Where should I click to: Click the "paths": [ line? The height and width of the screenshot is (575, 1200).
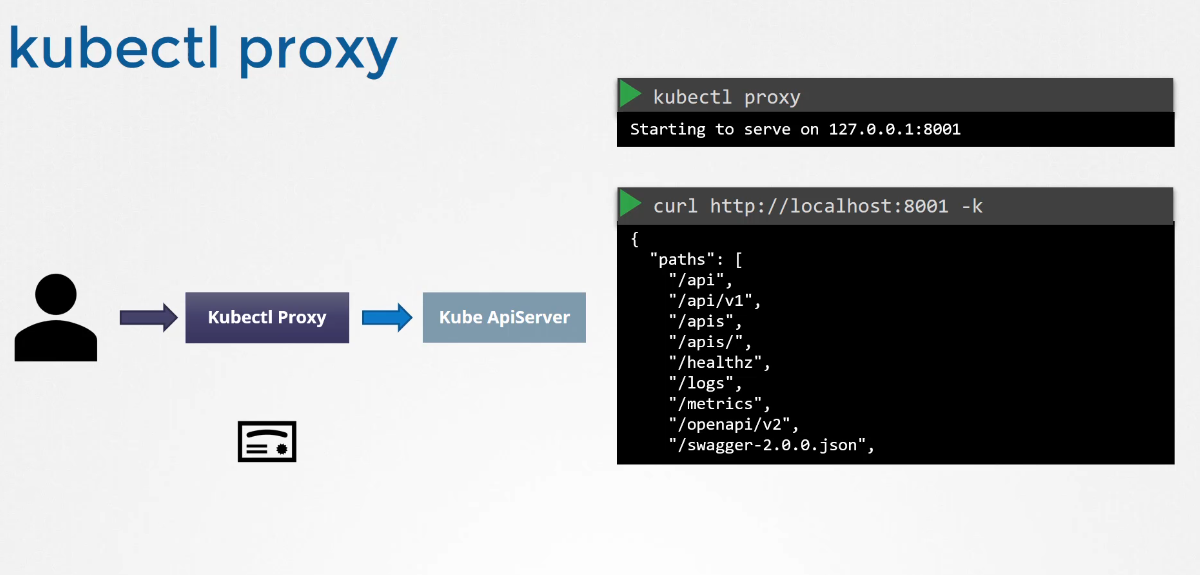click(695, 260)
